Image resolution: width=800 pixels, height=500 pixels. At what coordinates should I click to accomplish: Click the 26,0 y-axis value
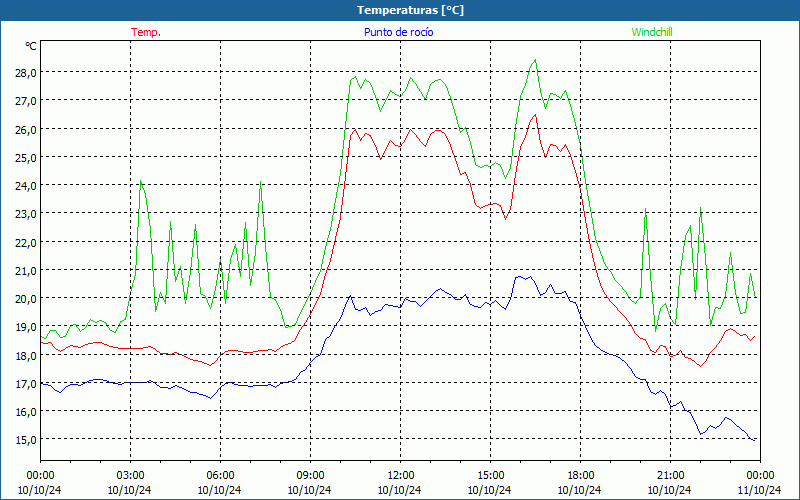[x=26, y=130]
